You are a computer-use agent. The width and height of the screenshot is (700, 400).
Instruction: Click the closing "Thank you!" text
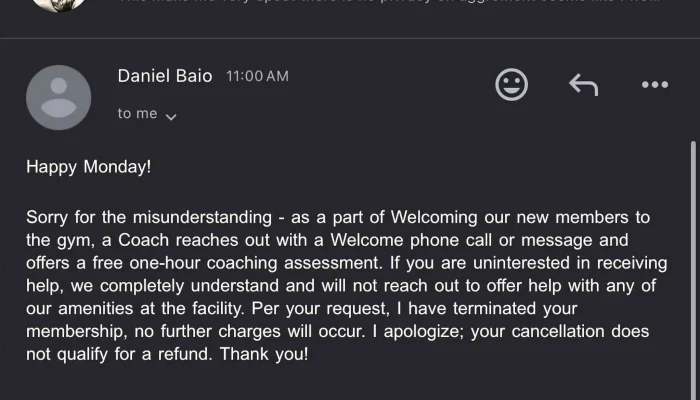tap(264, 354)
